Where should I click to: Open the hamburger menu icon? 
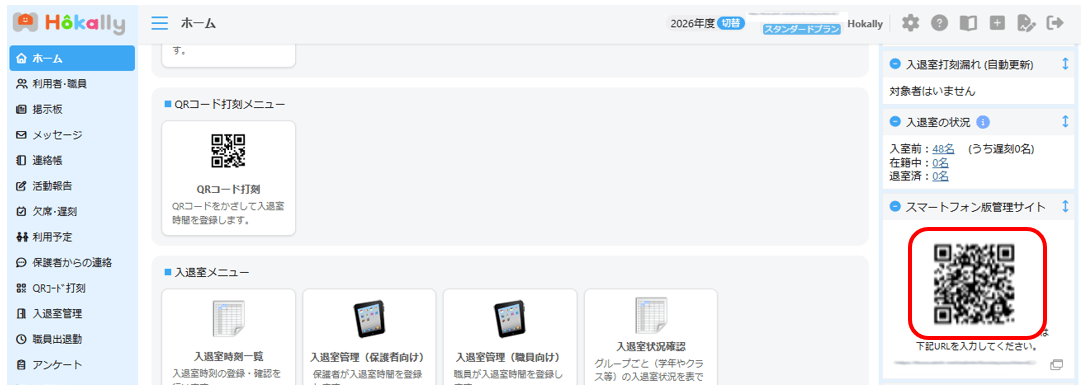[x=159, y=23]
